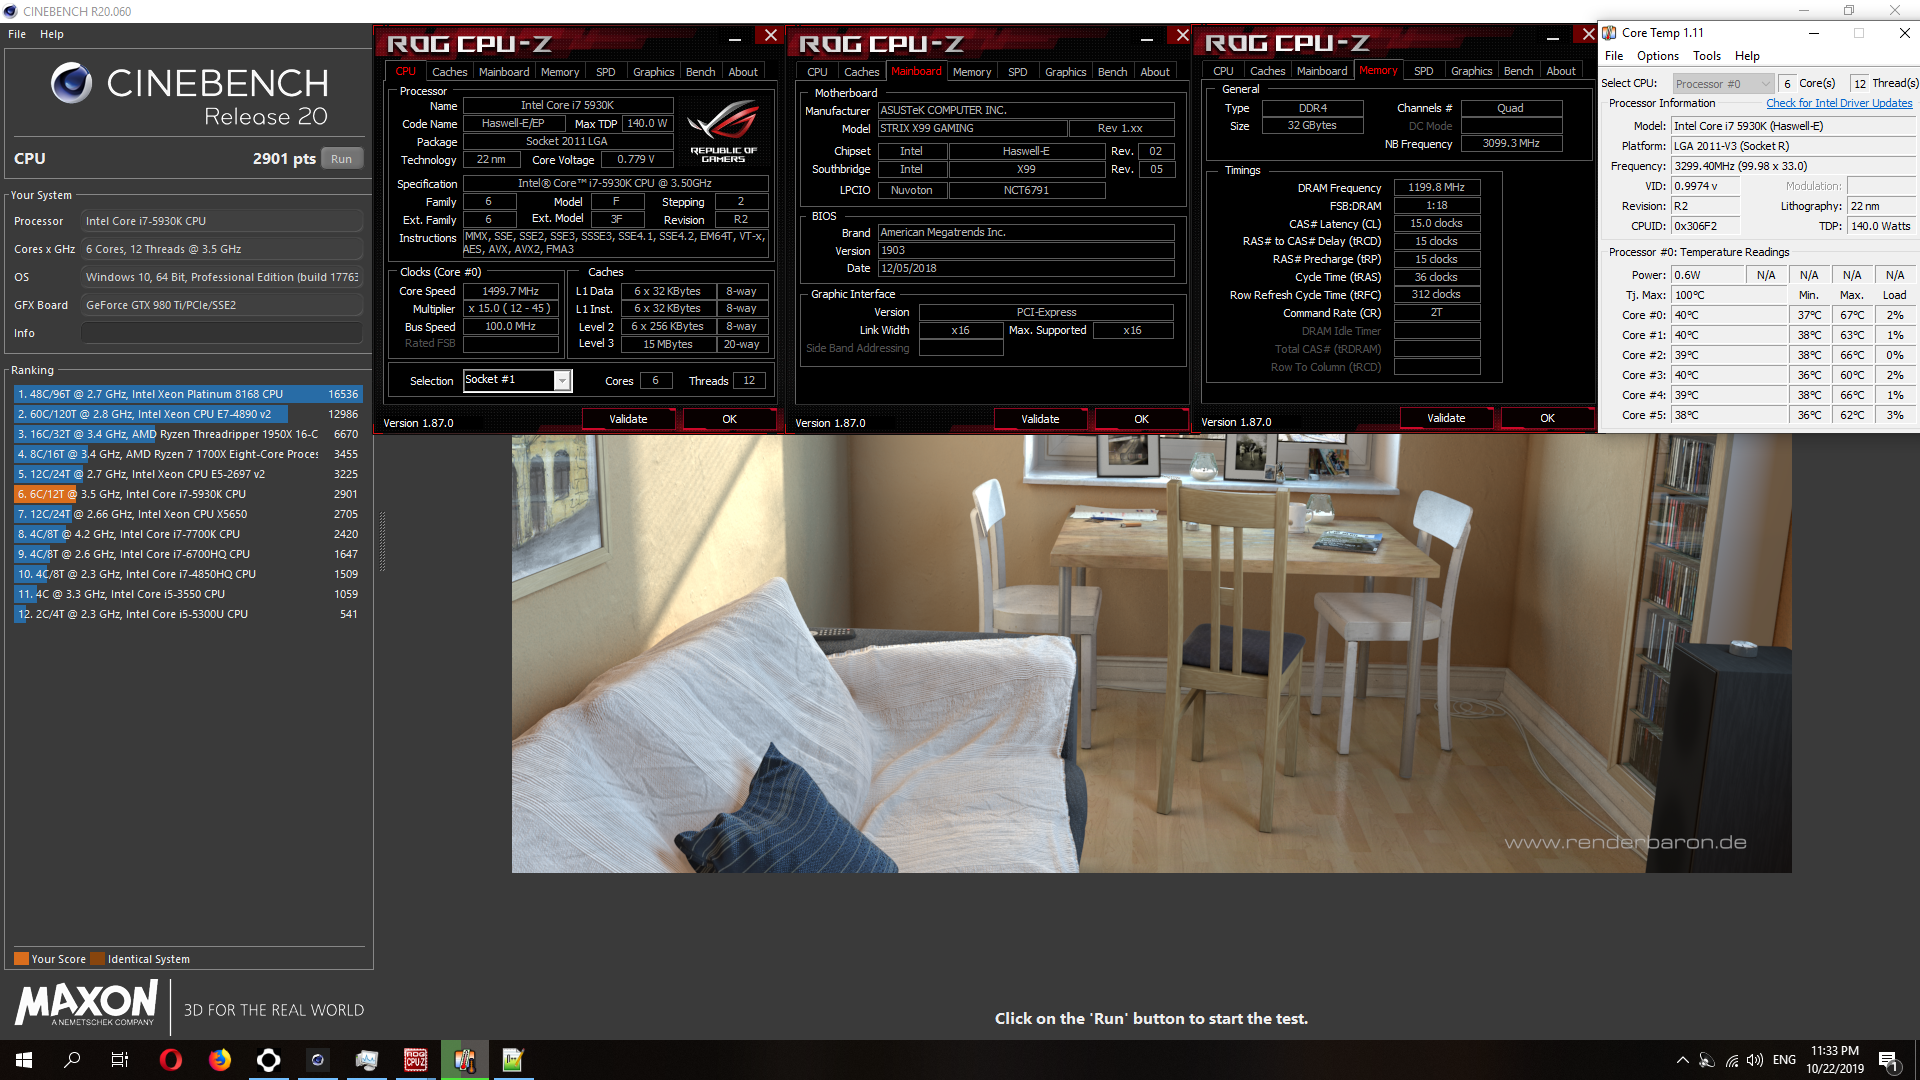This screenshot has height=1080, width=1920.
Task: Open Task View on the taskbar
Action: point(120,1060)
